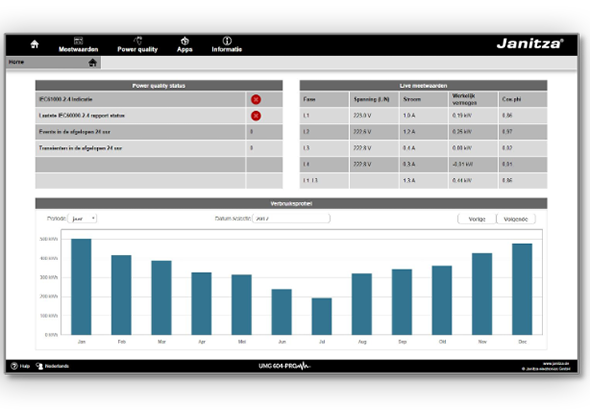Open the Power quality menu
This screenshot has width=590, height=415.
(137, 45)
